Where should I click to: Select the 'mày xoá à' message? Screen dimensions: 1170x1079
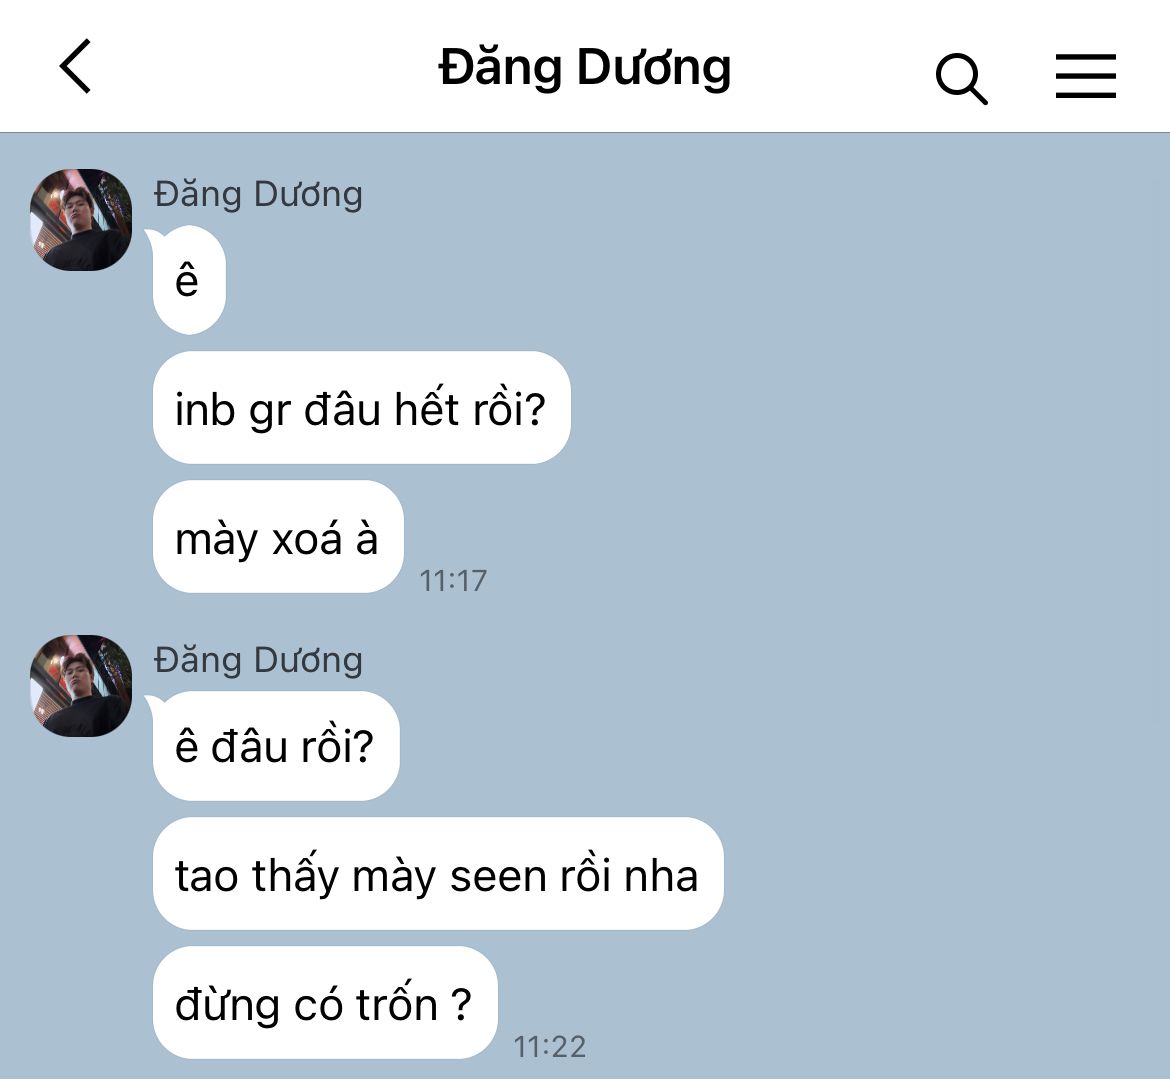[x=278, y=537]
